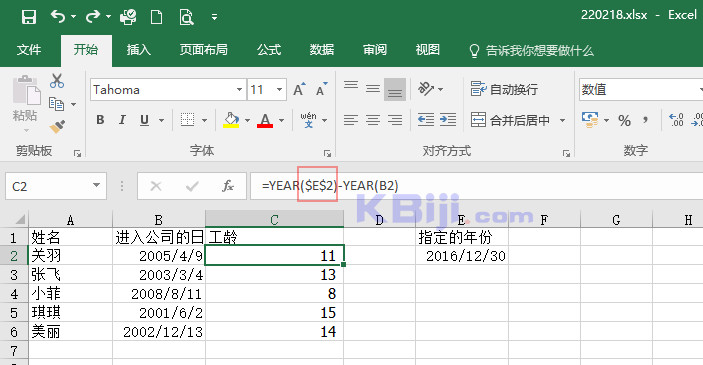Toggle Align Left icon
This screenshot has width=703, height=365.
pyautogui.click(x=351, y=120)
